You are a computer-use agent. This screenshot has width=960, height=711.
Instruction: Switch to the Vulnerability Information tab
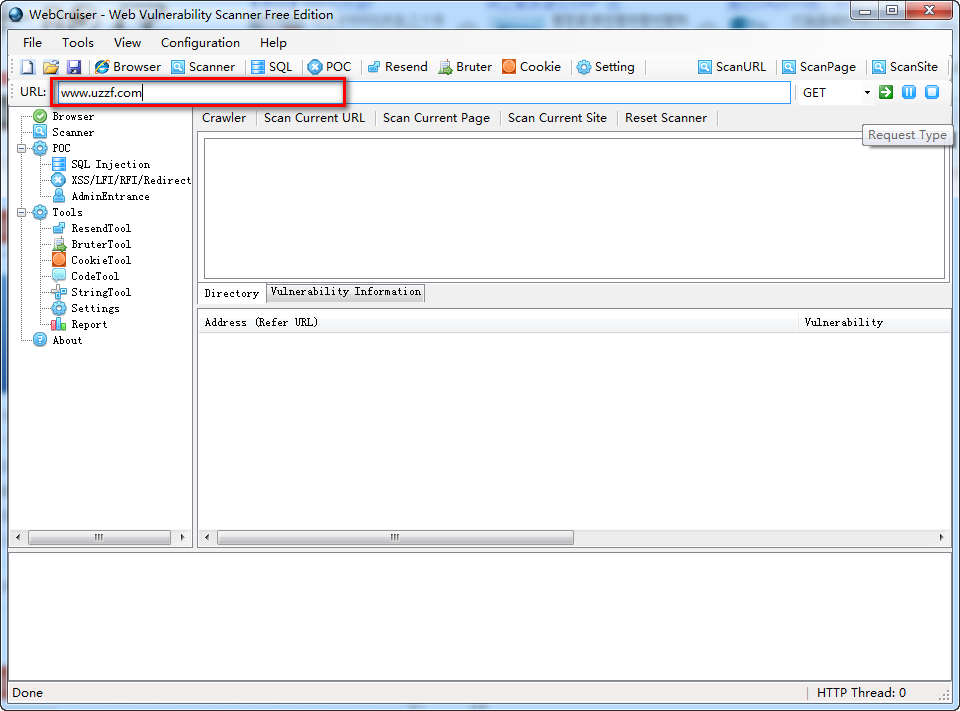pyautogui.click(x=345, y=292)
